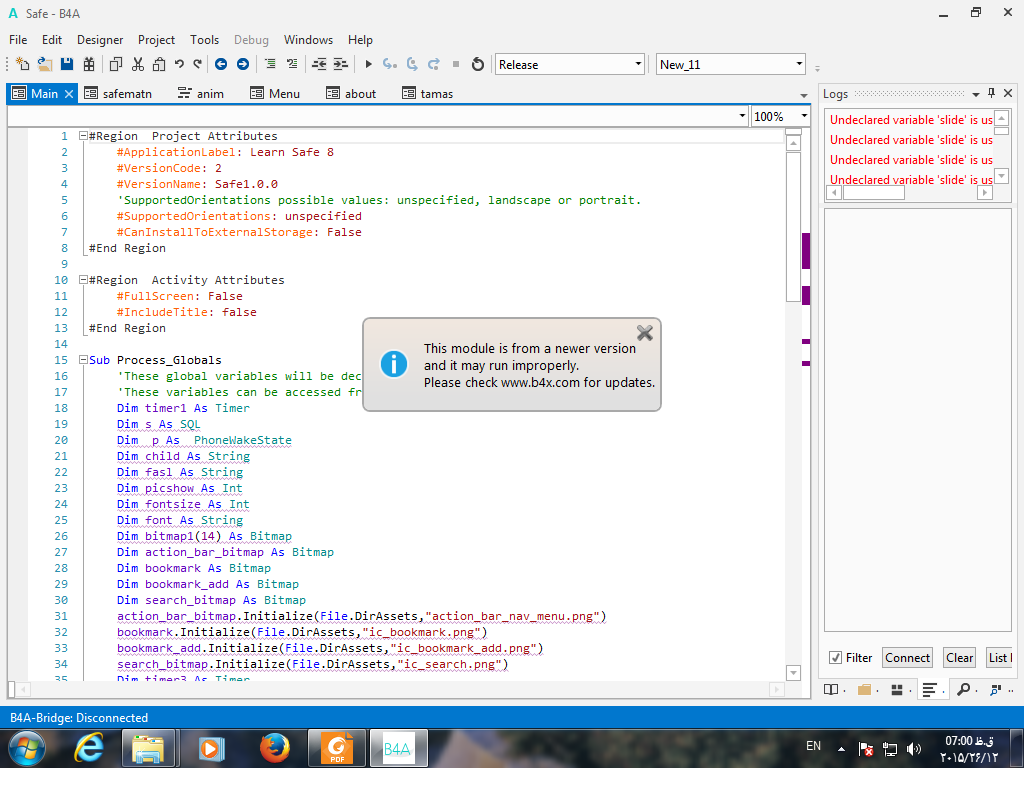Viewport: 1024px width, 800px height.
Task: Click the Restart circular arrow icon
Action: point(478,64)
